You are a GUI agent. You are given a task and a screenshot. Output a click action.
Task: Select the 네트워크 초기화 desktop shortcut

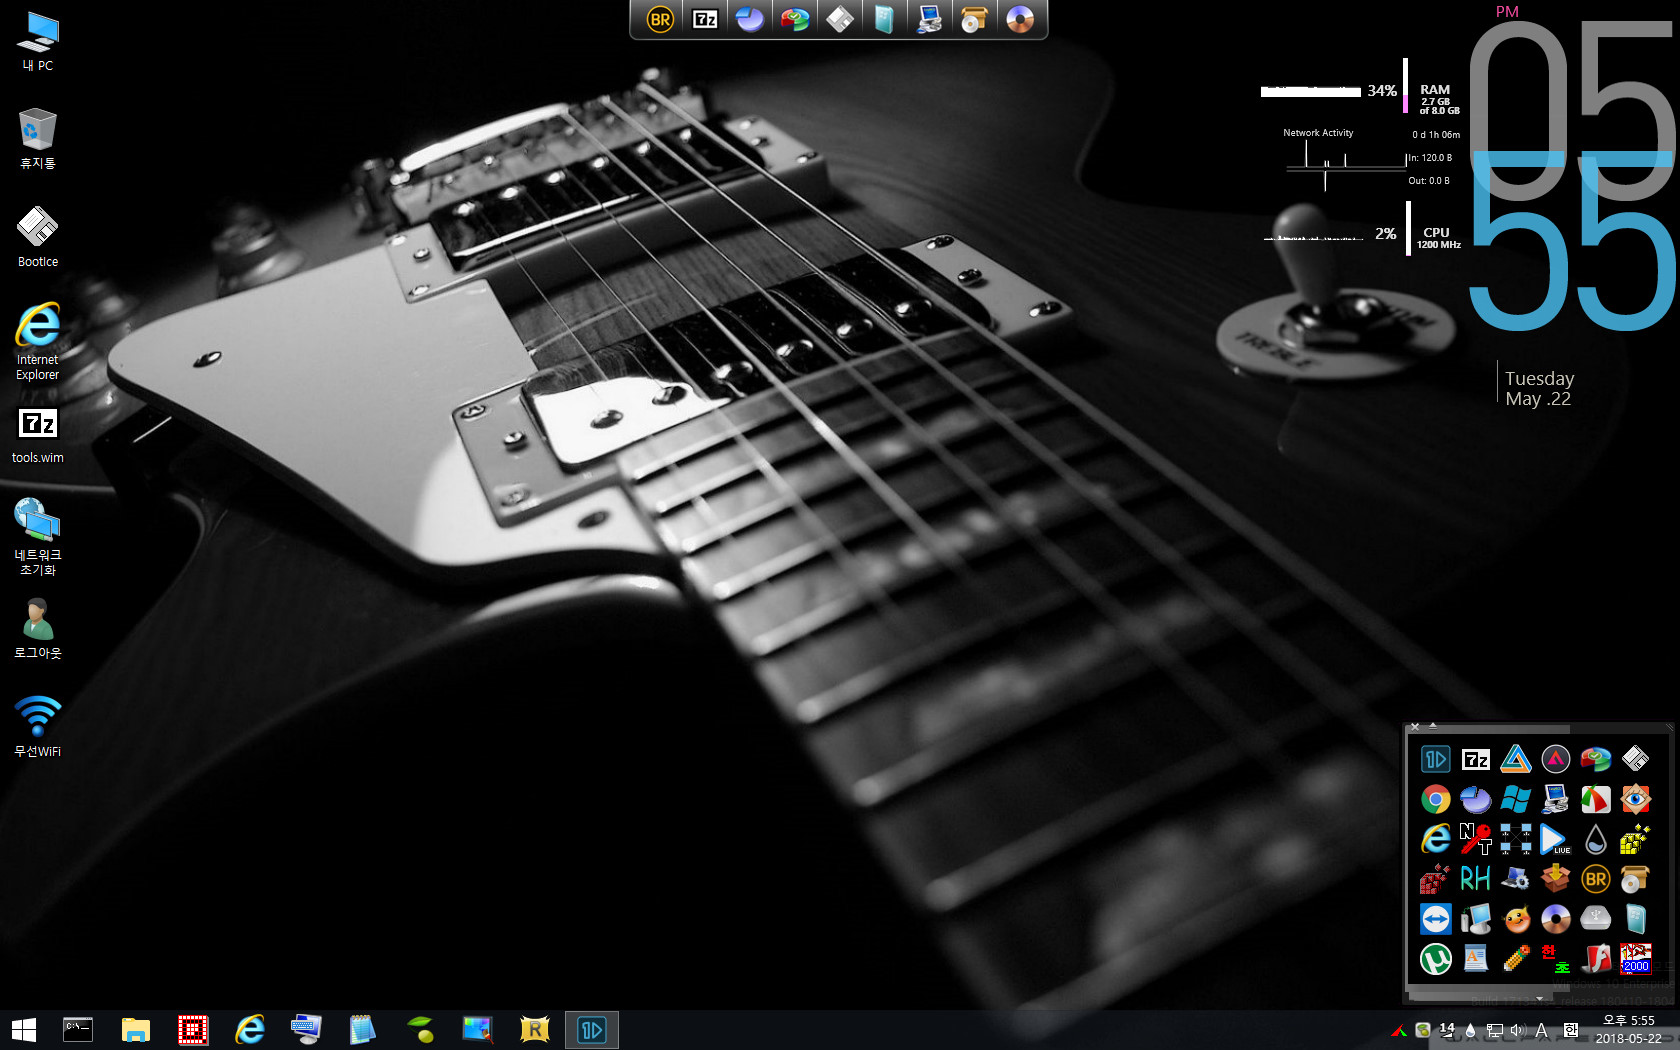coord(38,537)
